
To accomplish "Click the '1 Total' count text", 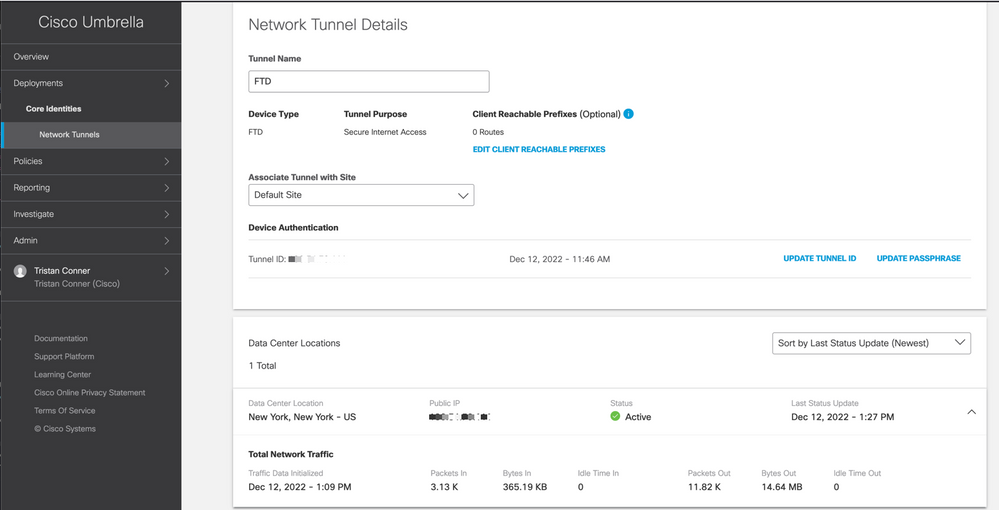I will pos(262,366).
